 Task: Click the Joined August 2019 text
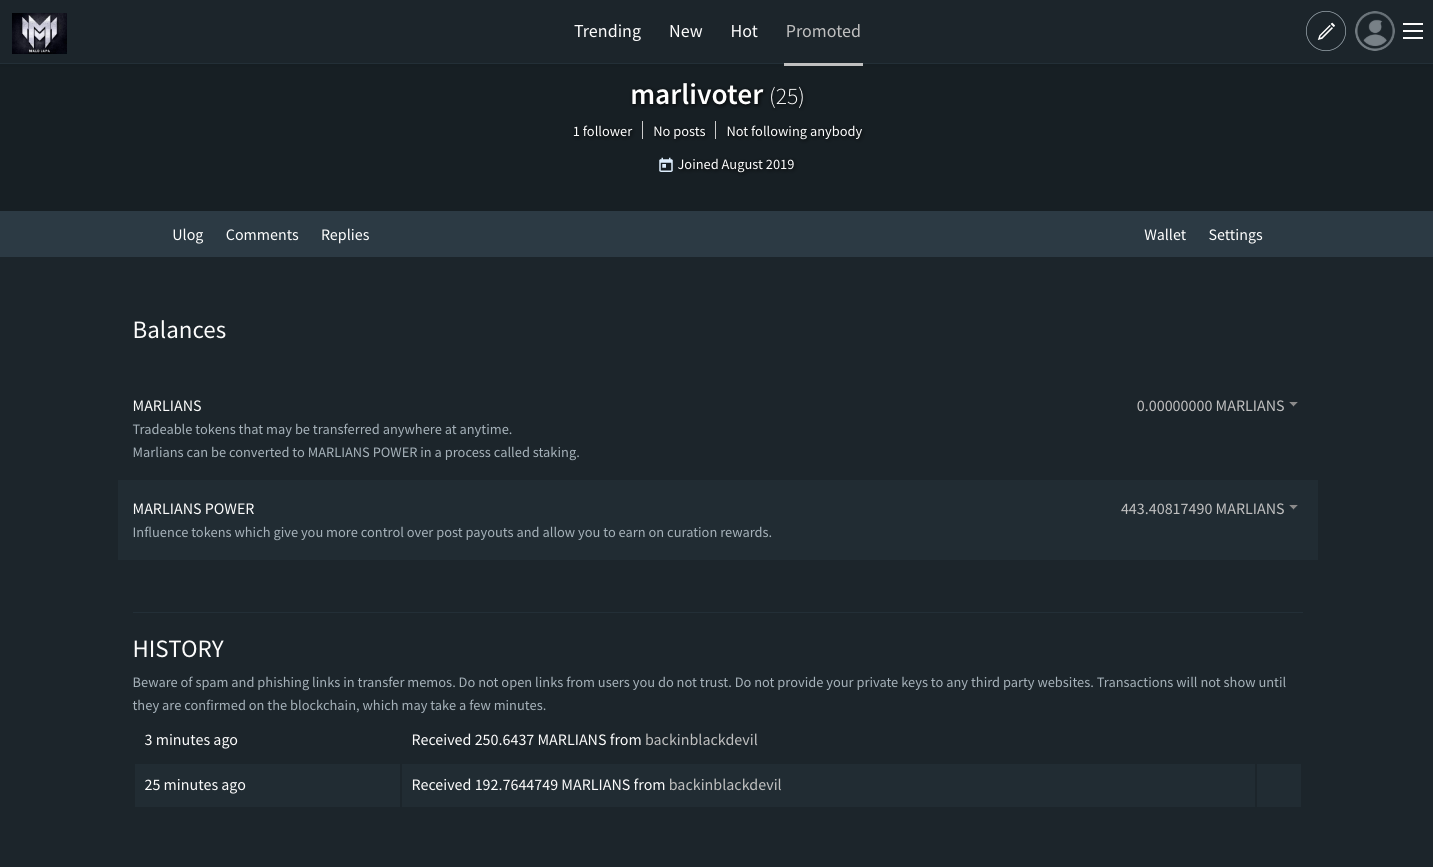coord(736,165)
